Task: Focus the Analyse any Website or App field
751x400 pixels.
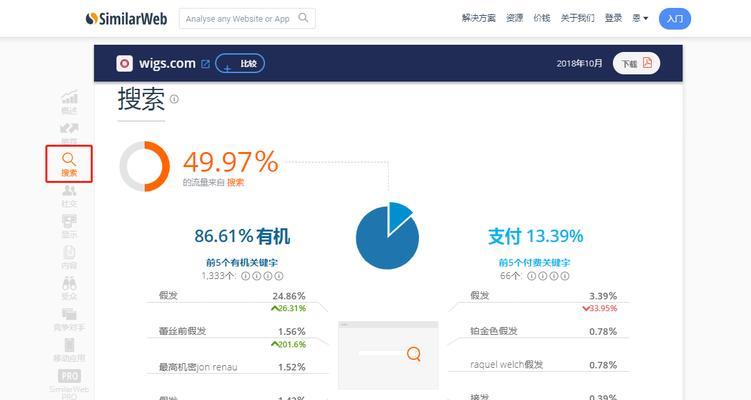Action: [247, 19]
